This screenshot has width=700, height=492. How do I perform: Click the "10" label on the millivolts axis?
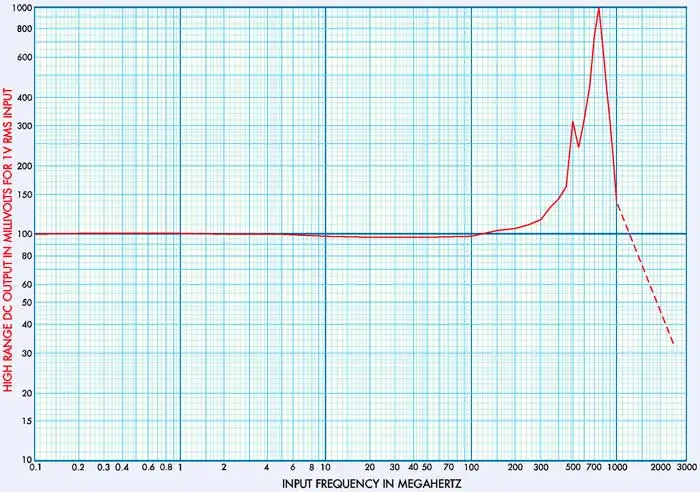[x=27, y=459]
